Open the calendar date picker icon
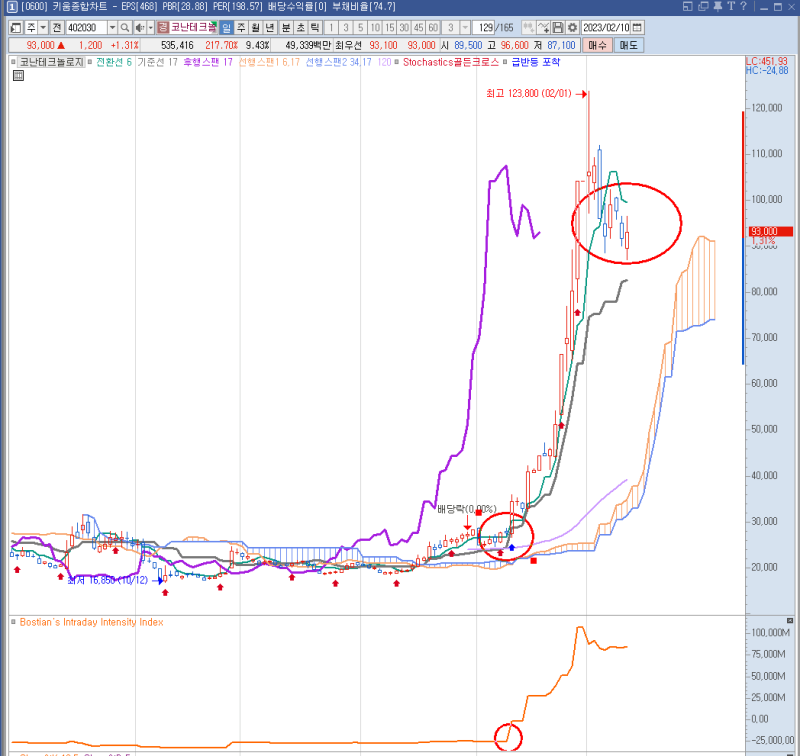This screenshot has height=756, width=800. (x=637, y=28)
